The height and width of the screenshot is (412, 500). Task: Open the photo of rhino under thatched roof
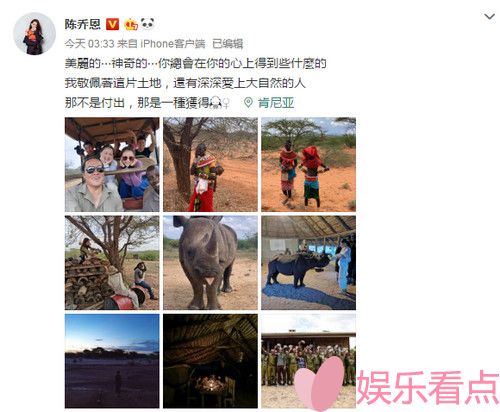coord(309,263)
